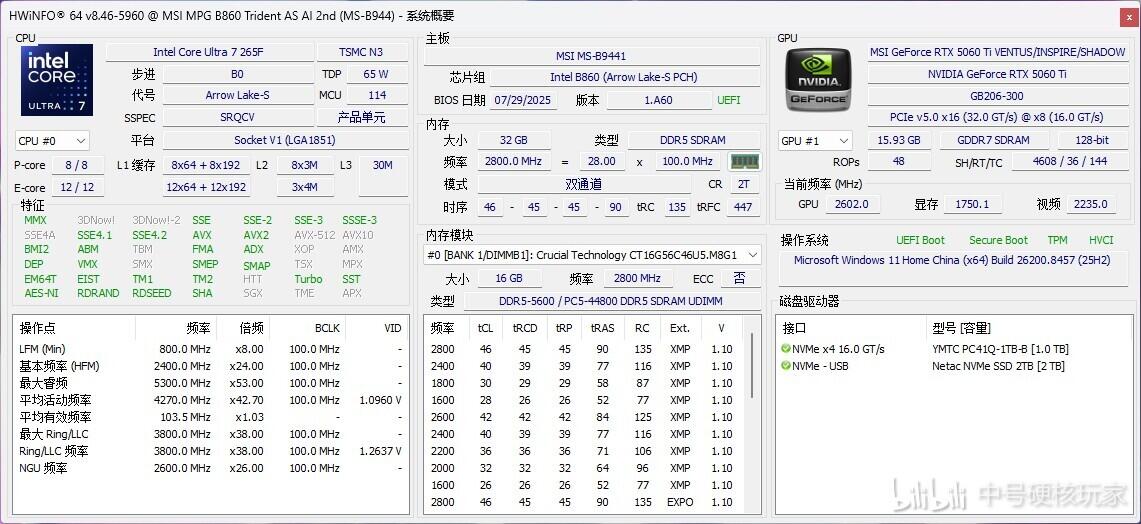The height and width of the screenshot is (524, 1141).
Task: Click the Microsoft Windows 11 Home China build text
Action: pyautogui.click(x=952, y=260)
